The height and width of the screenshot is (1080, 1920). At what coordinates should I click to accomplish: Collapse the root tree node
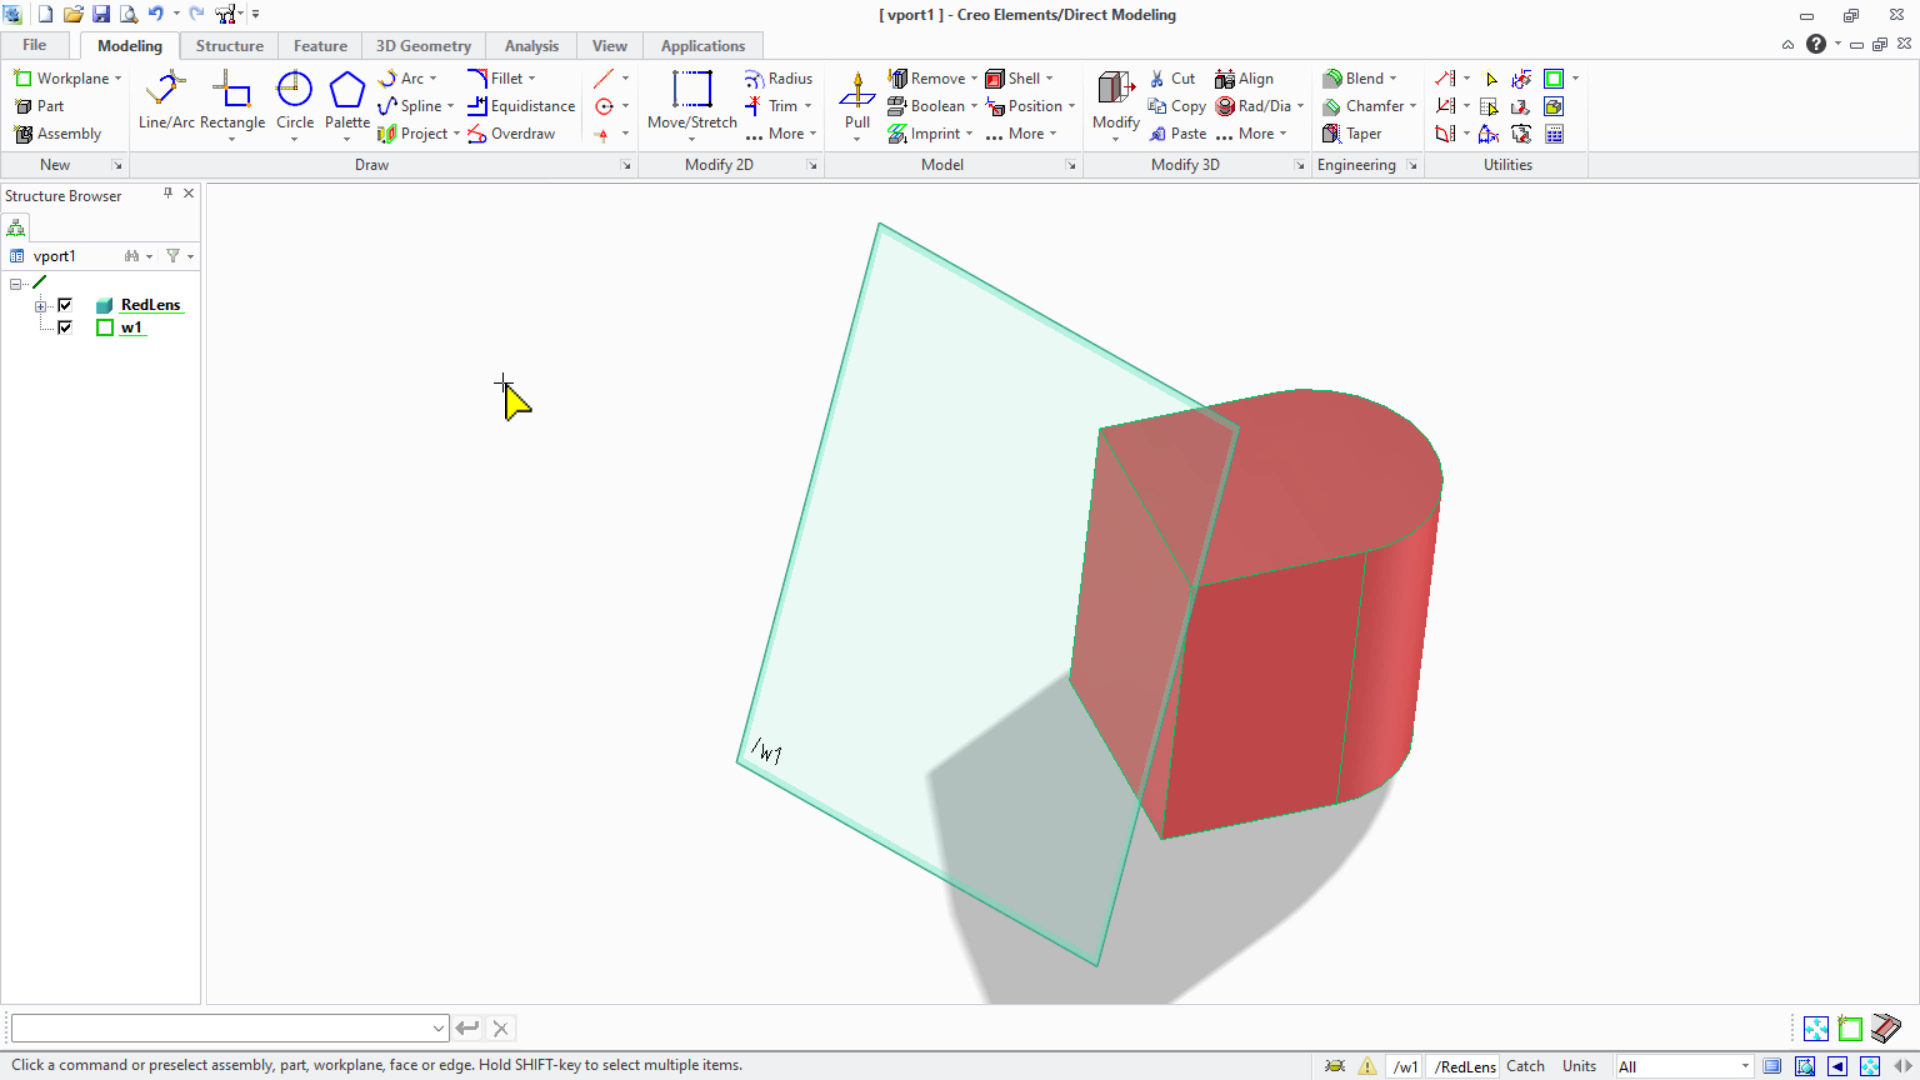point(16,284)
